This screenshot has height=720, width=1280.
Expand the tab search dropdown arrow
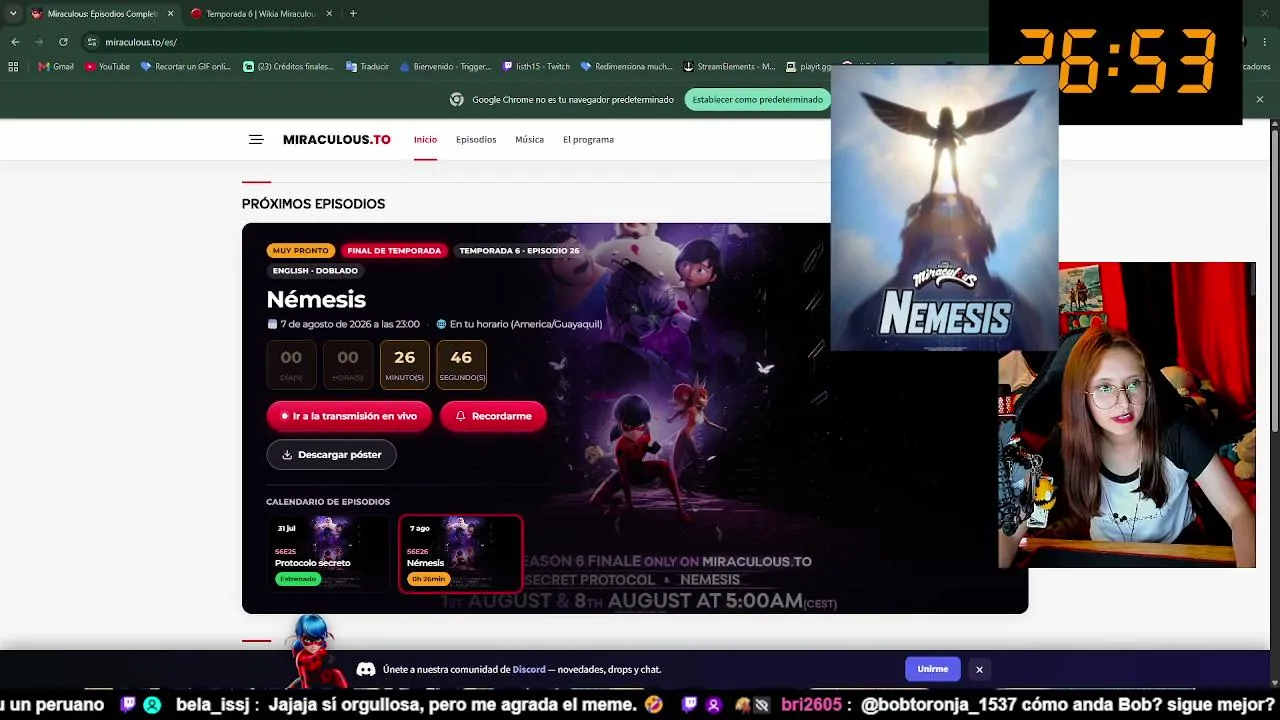13,14
